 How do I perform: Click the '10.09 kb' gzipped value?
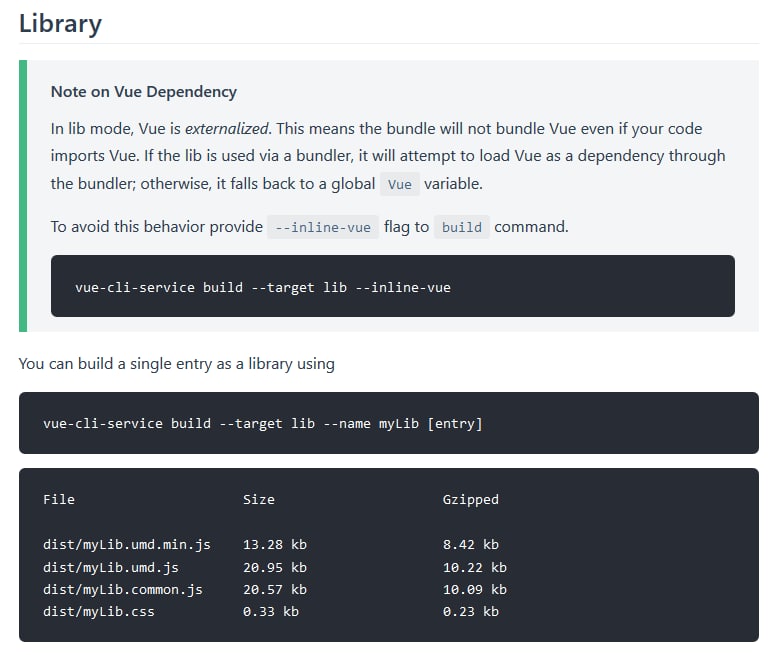click(x=474, y=589)
